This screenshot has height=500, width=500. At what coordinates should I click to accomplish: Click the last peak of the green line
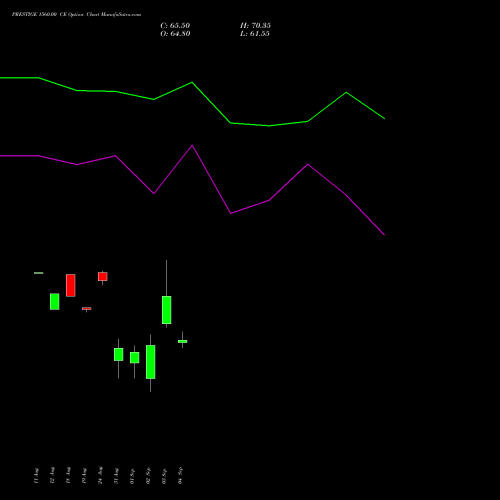346,92
